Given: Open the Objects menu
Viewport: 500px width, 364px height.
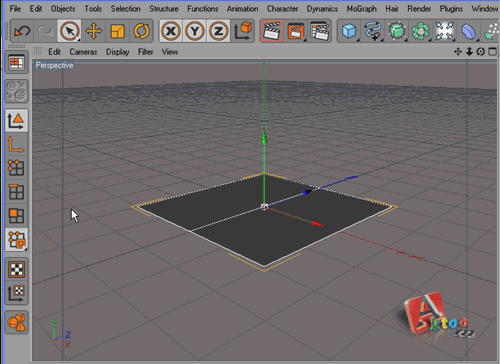Looking at the screenshot, I should pyautogui.click(x=63, y=9).
